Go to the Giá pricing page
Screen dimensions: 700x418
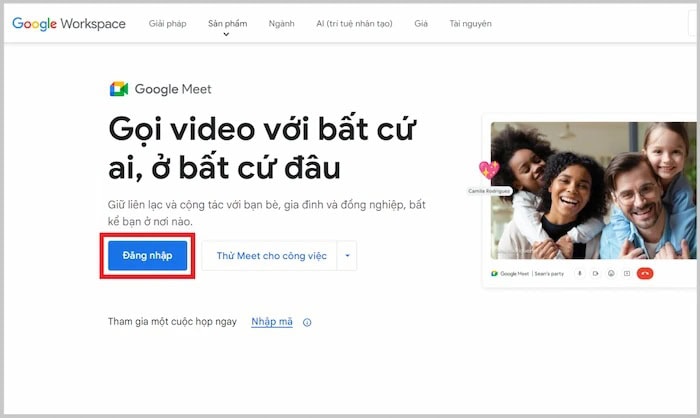[x=420, y=23]
